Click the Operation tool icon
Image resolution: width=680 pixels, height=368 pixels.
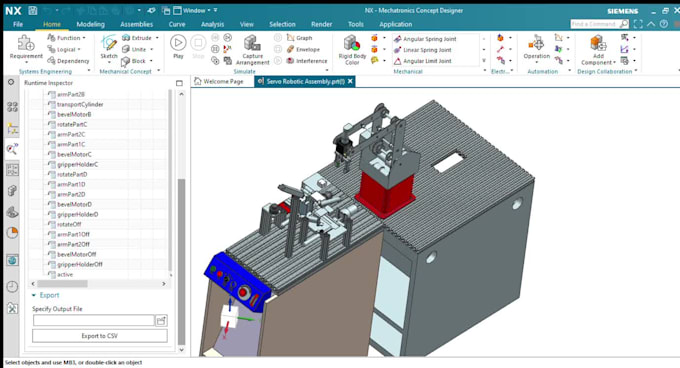(x=536, y=43)
